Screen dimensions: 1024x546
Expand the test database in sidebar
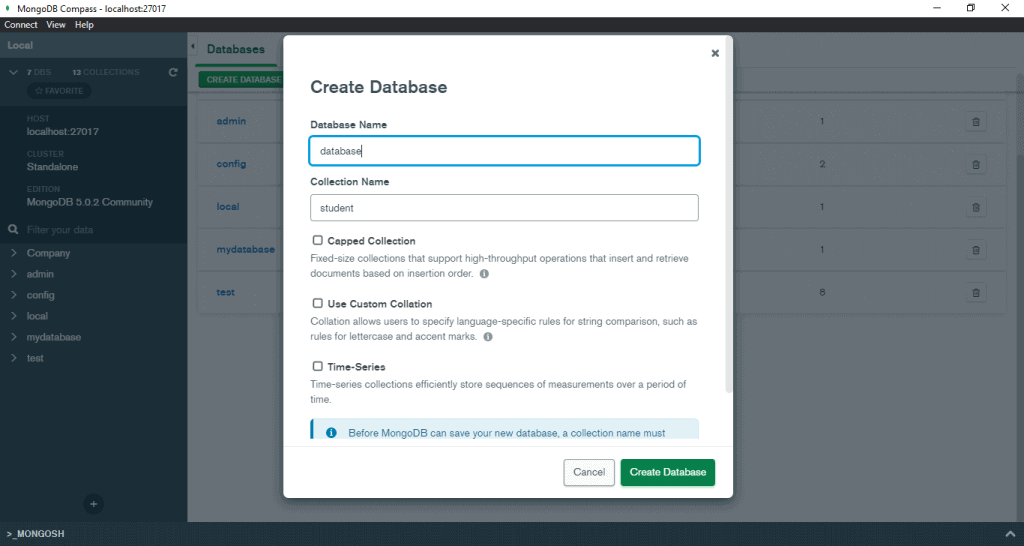[x=14, y=358]
